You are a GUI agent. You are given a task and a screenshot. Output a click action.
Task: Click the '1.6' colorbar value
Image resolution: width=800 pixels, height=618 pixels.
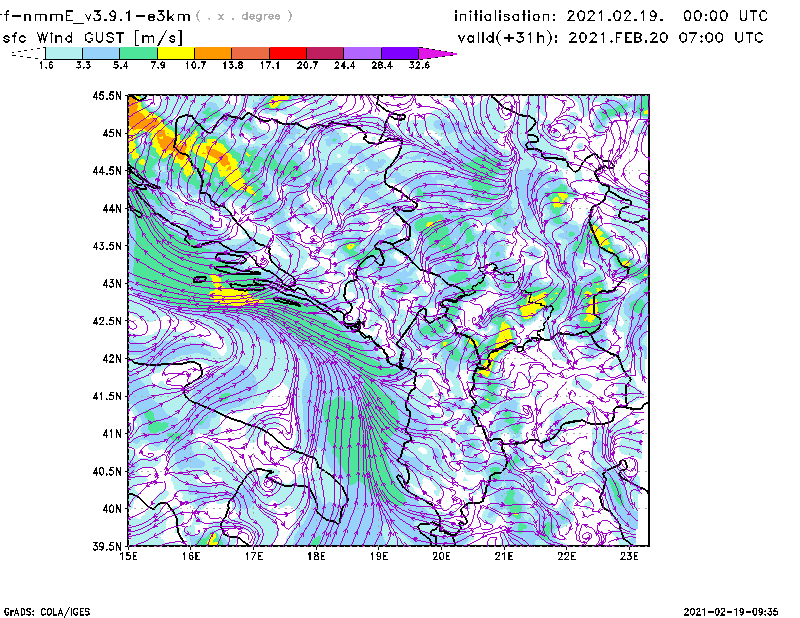click(46, 65)
